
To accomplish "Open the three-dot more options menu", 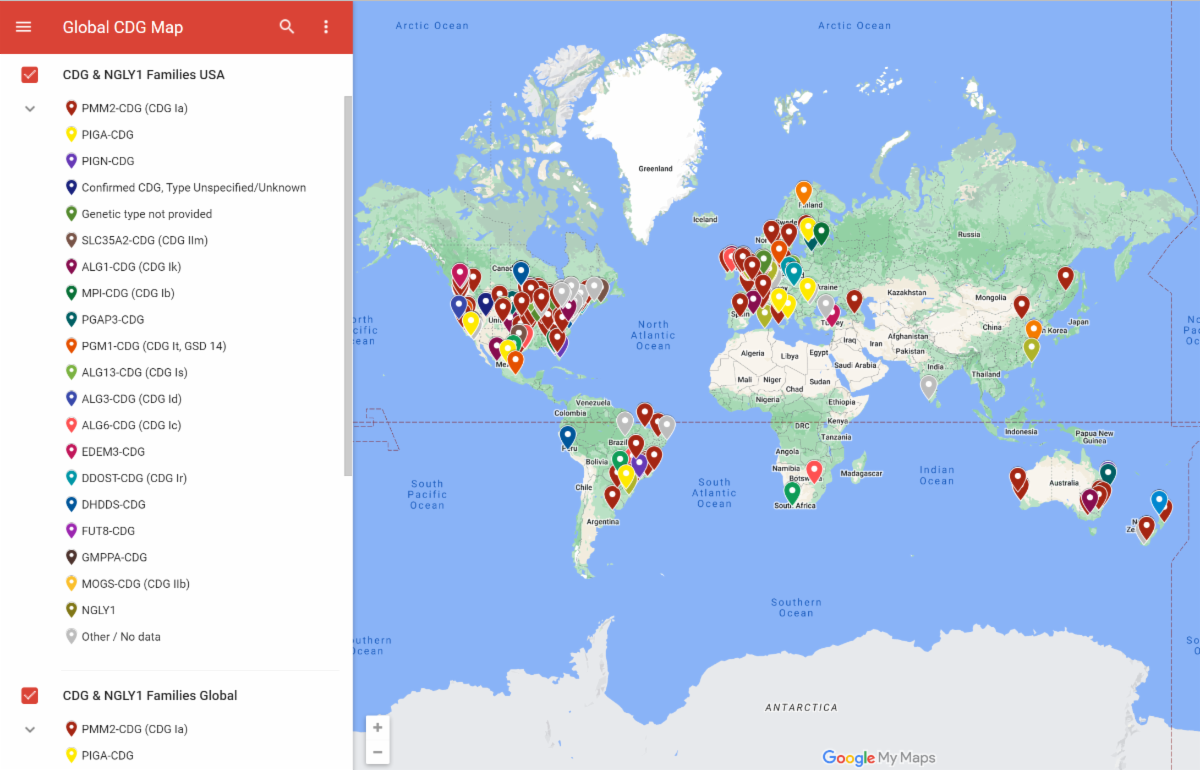I will pos(326,27).
